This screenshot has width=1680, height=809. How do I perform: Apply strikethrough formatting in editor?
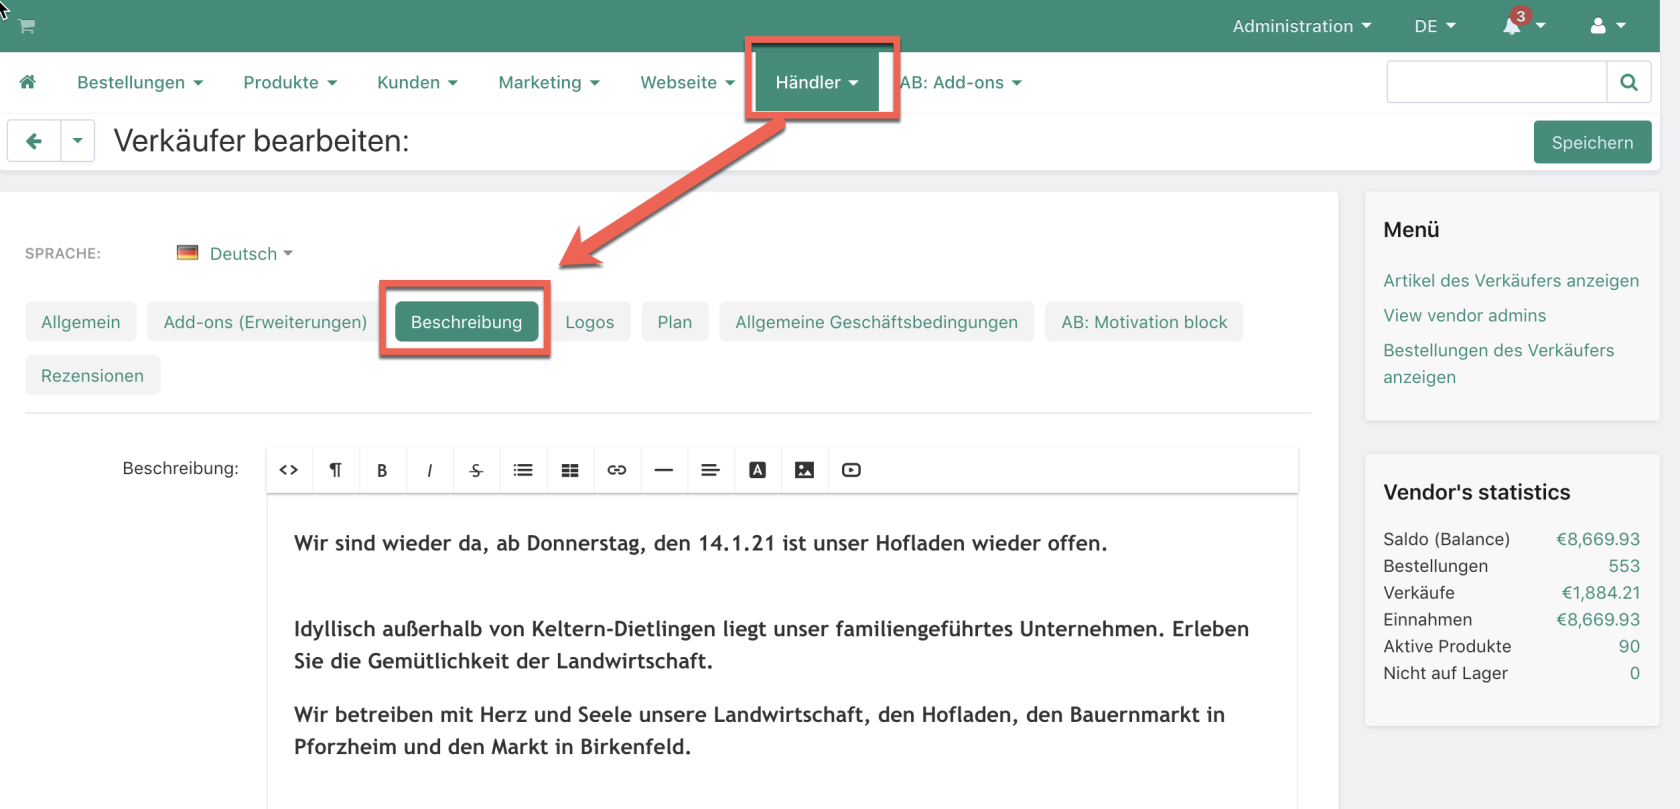click(x=476, y=470)
